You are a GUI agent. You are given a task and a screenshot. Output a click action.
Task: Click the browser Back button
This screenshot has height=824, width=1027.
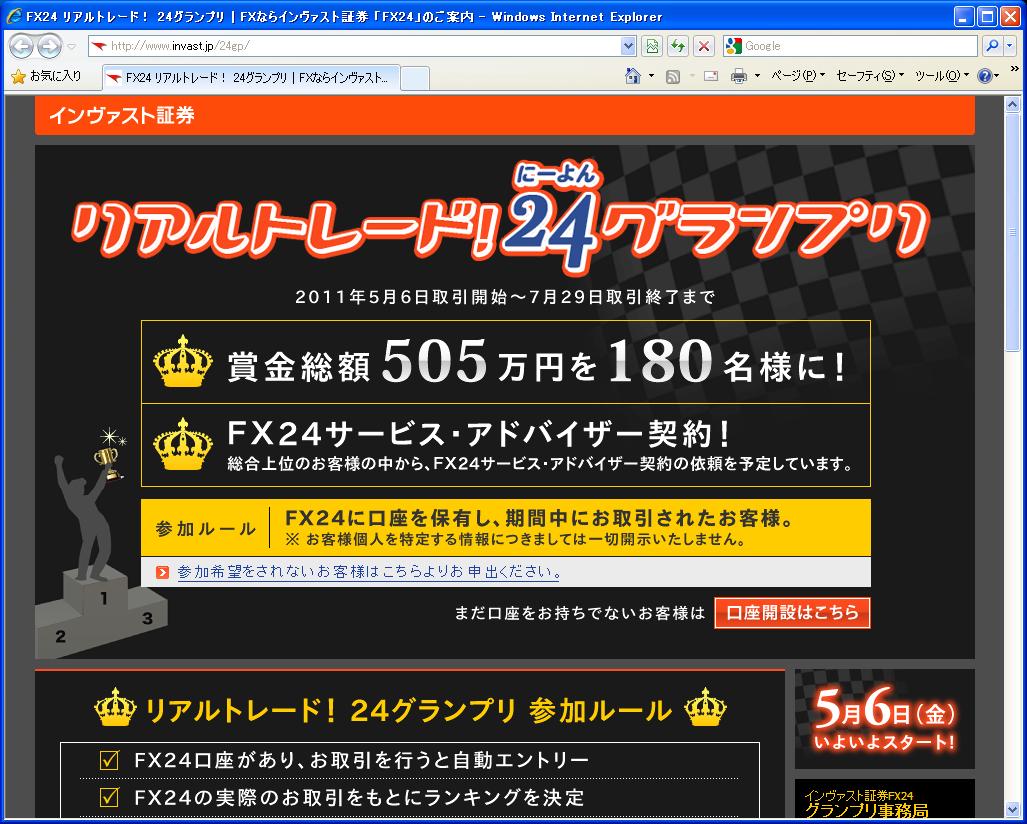coord(22,46)
